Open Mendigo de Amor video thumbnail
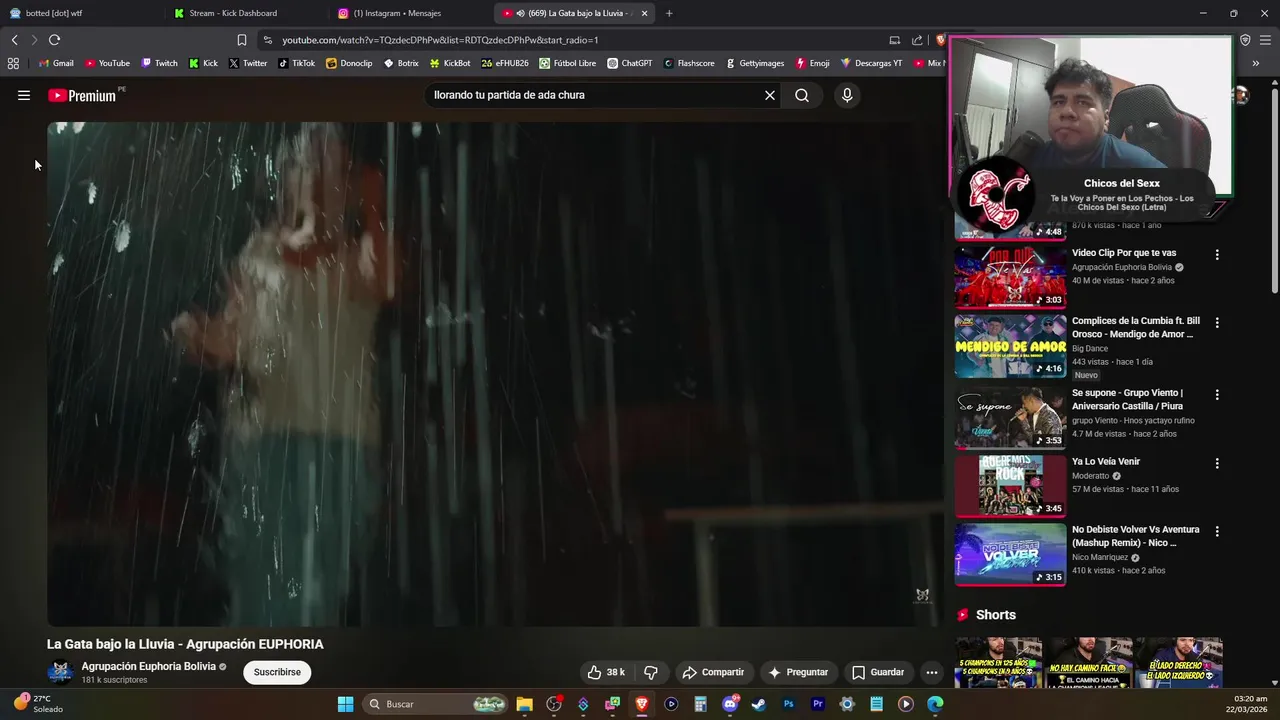The image size is (1280, 720). click(1010, 346)
